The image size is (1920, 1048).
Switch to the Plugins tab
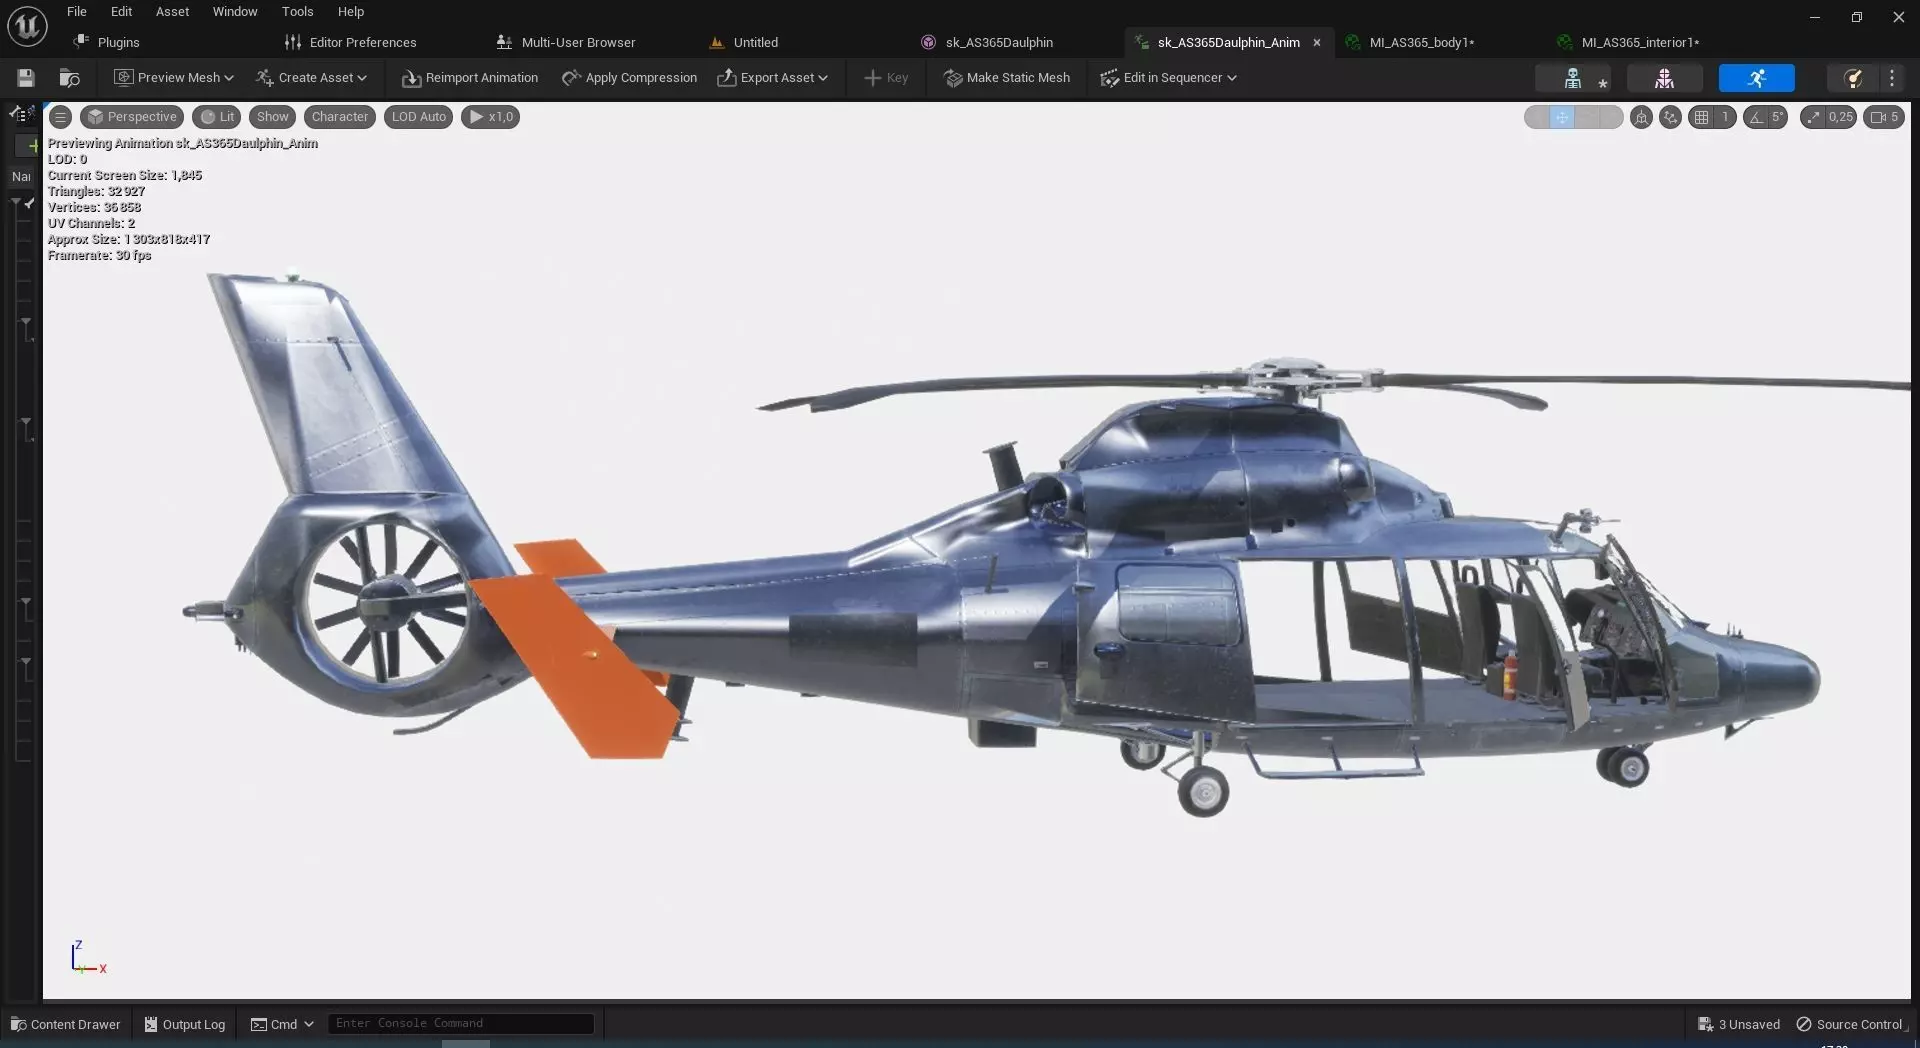point(107,42)
